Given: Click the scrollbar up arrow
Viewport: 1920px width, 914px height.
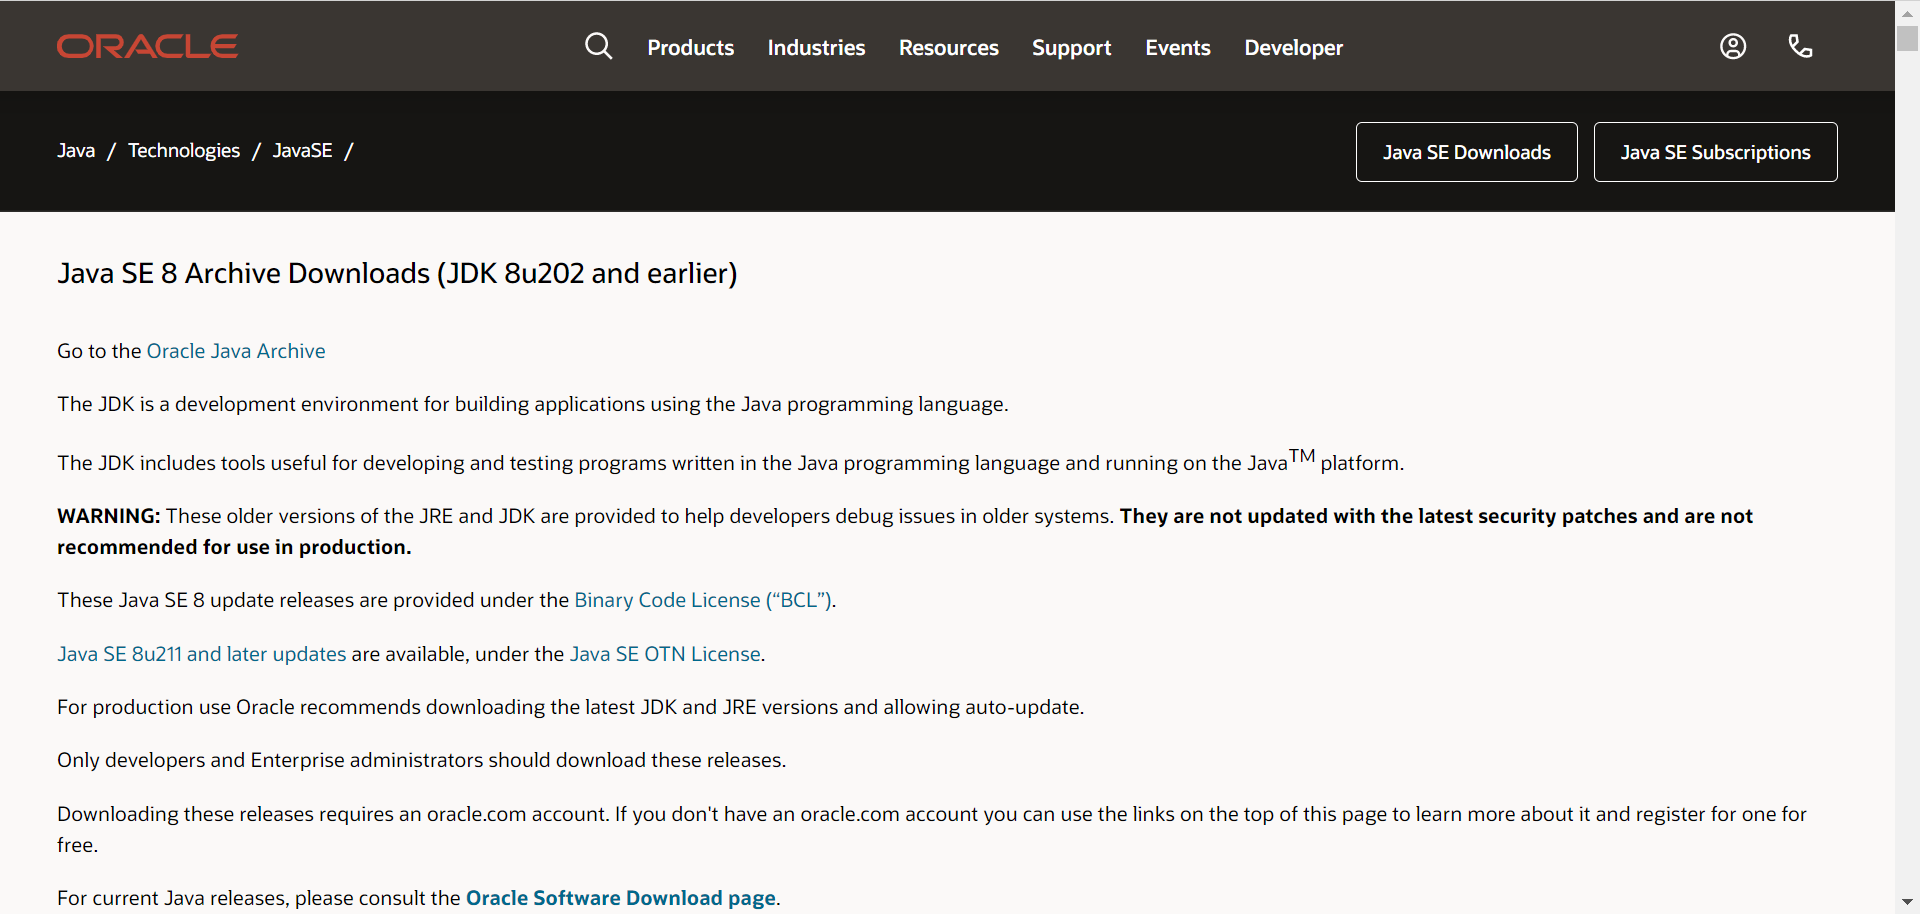Looking at the screenshot, I should (x=1907, y=12).
